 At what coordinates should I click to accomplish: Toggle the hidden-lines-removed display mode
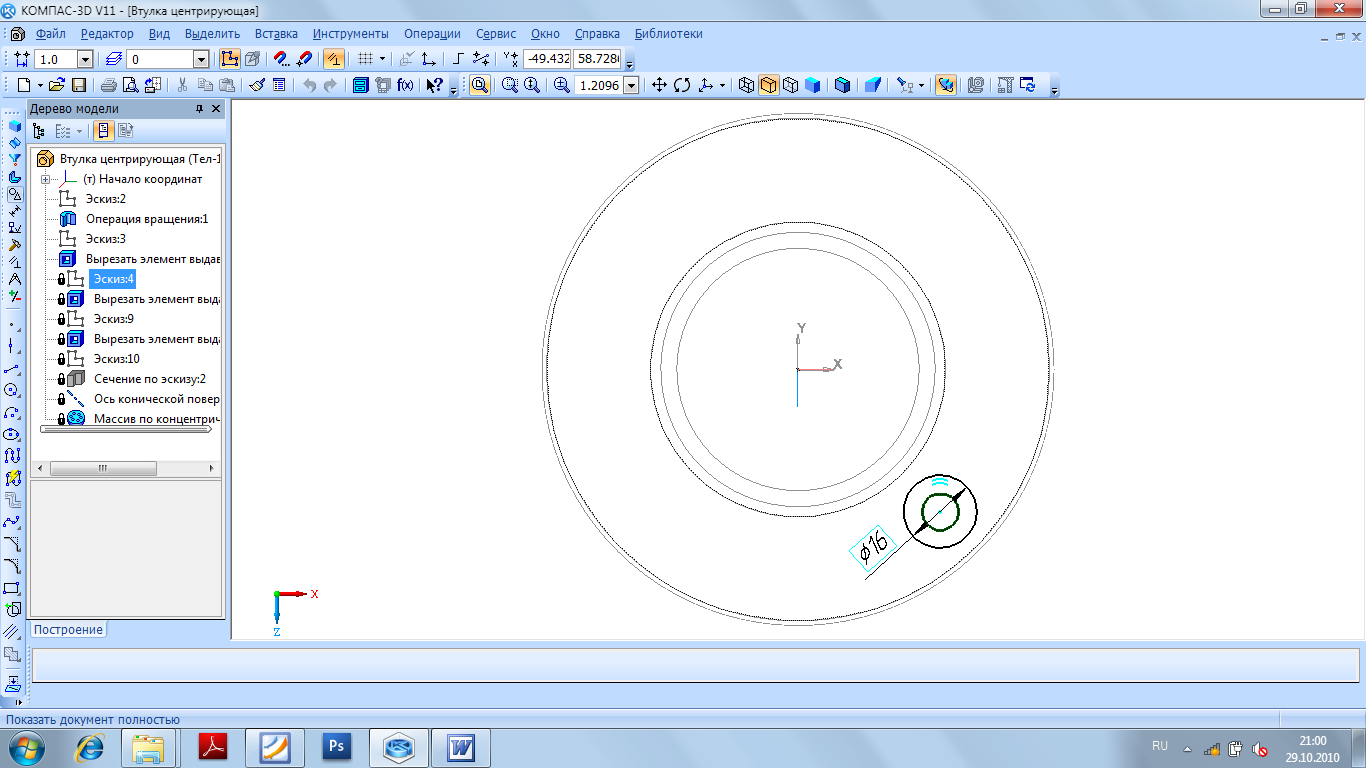point(768,86)
